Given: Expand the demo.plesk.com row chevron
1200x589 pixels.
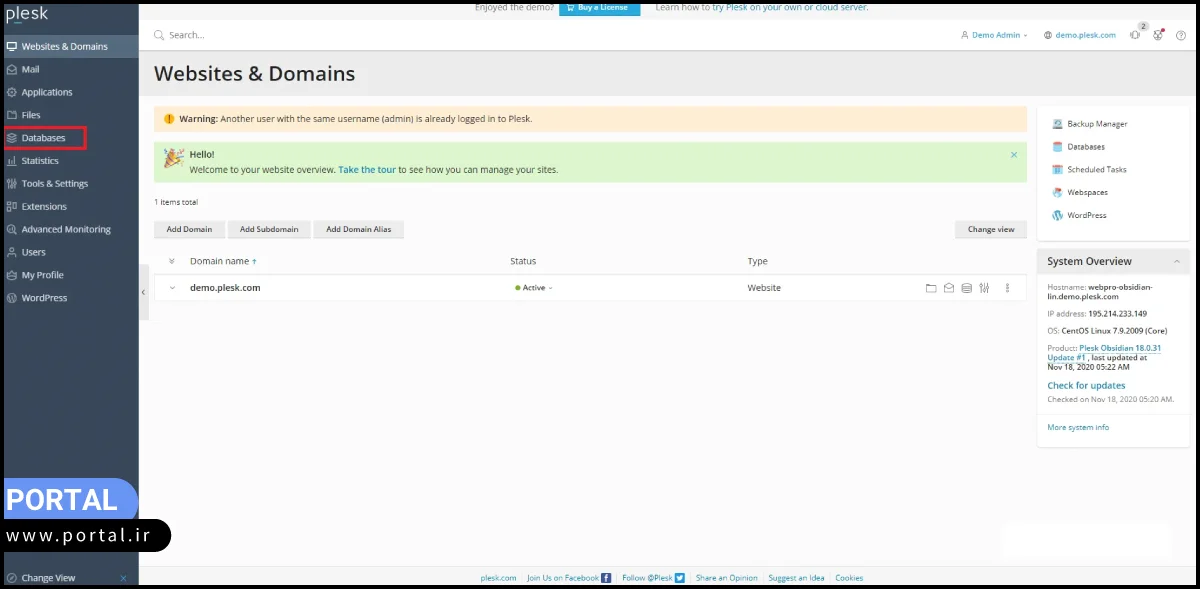Looking at the screenshot, I should point(172,288).
